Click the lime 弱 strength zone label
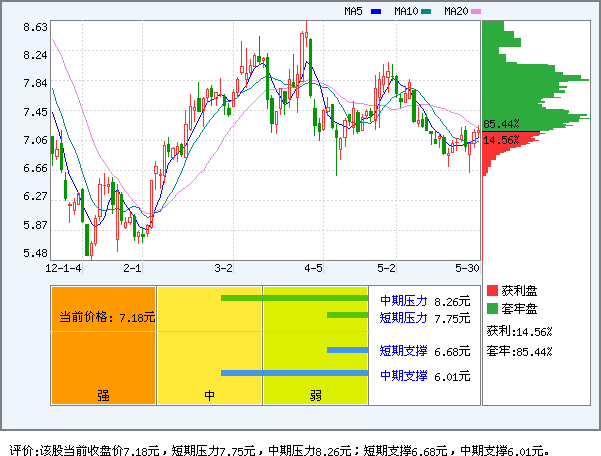This screenshot has width=601, height=456. click(315, 394)
